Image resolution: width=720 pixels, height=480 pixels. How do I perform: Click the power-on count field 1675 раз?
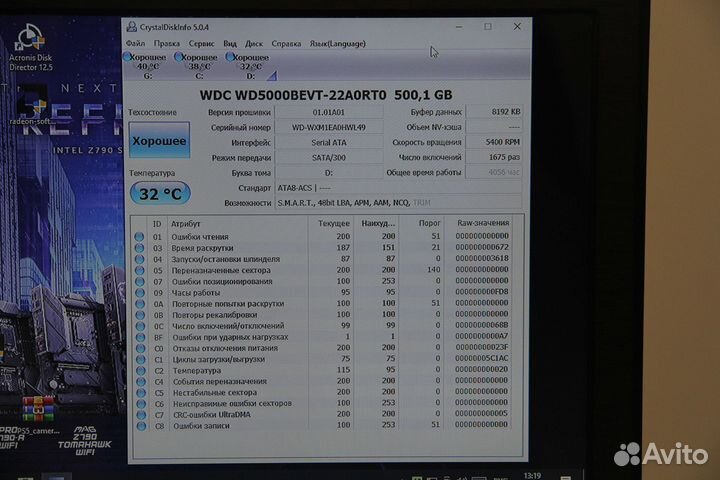tap(494, 157)
